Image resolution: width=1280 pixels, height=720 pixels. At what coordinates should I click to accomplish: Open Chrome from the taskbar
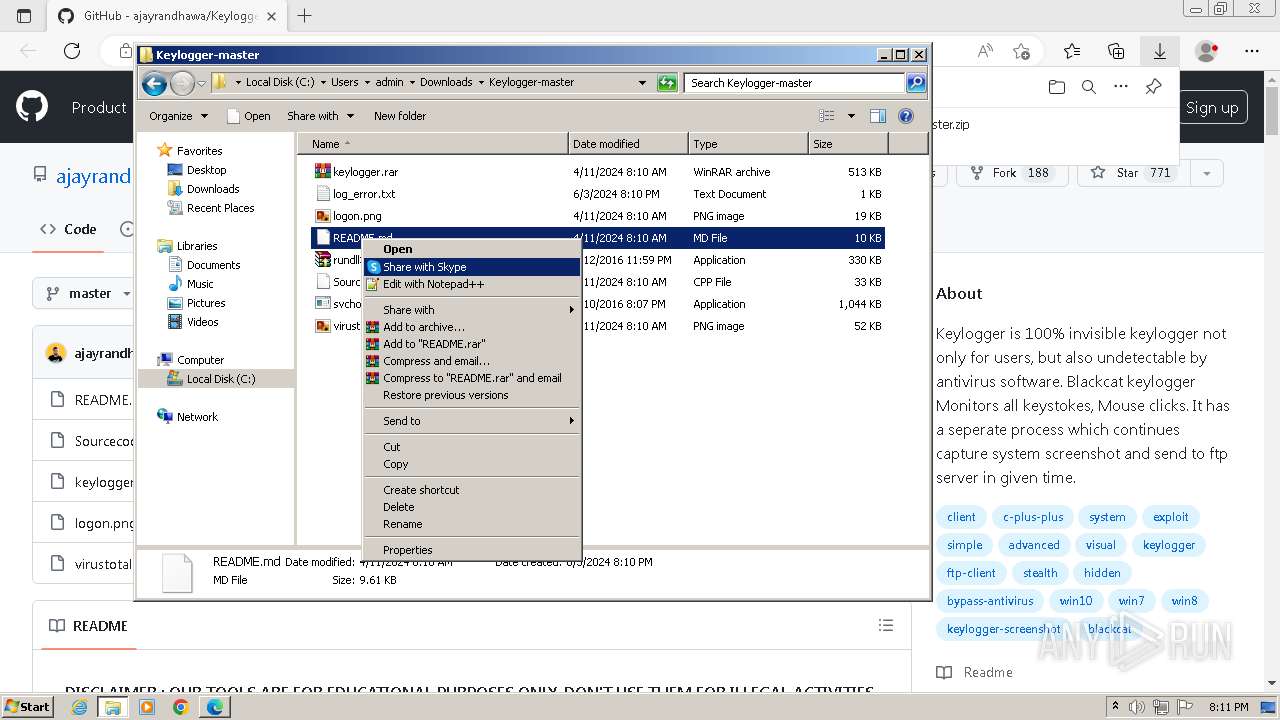(180, 707)
